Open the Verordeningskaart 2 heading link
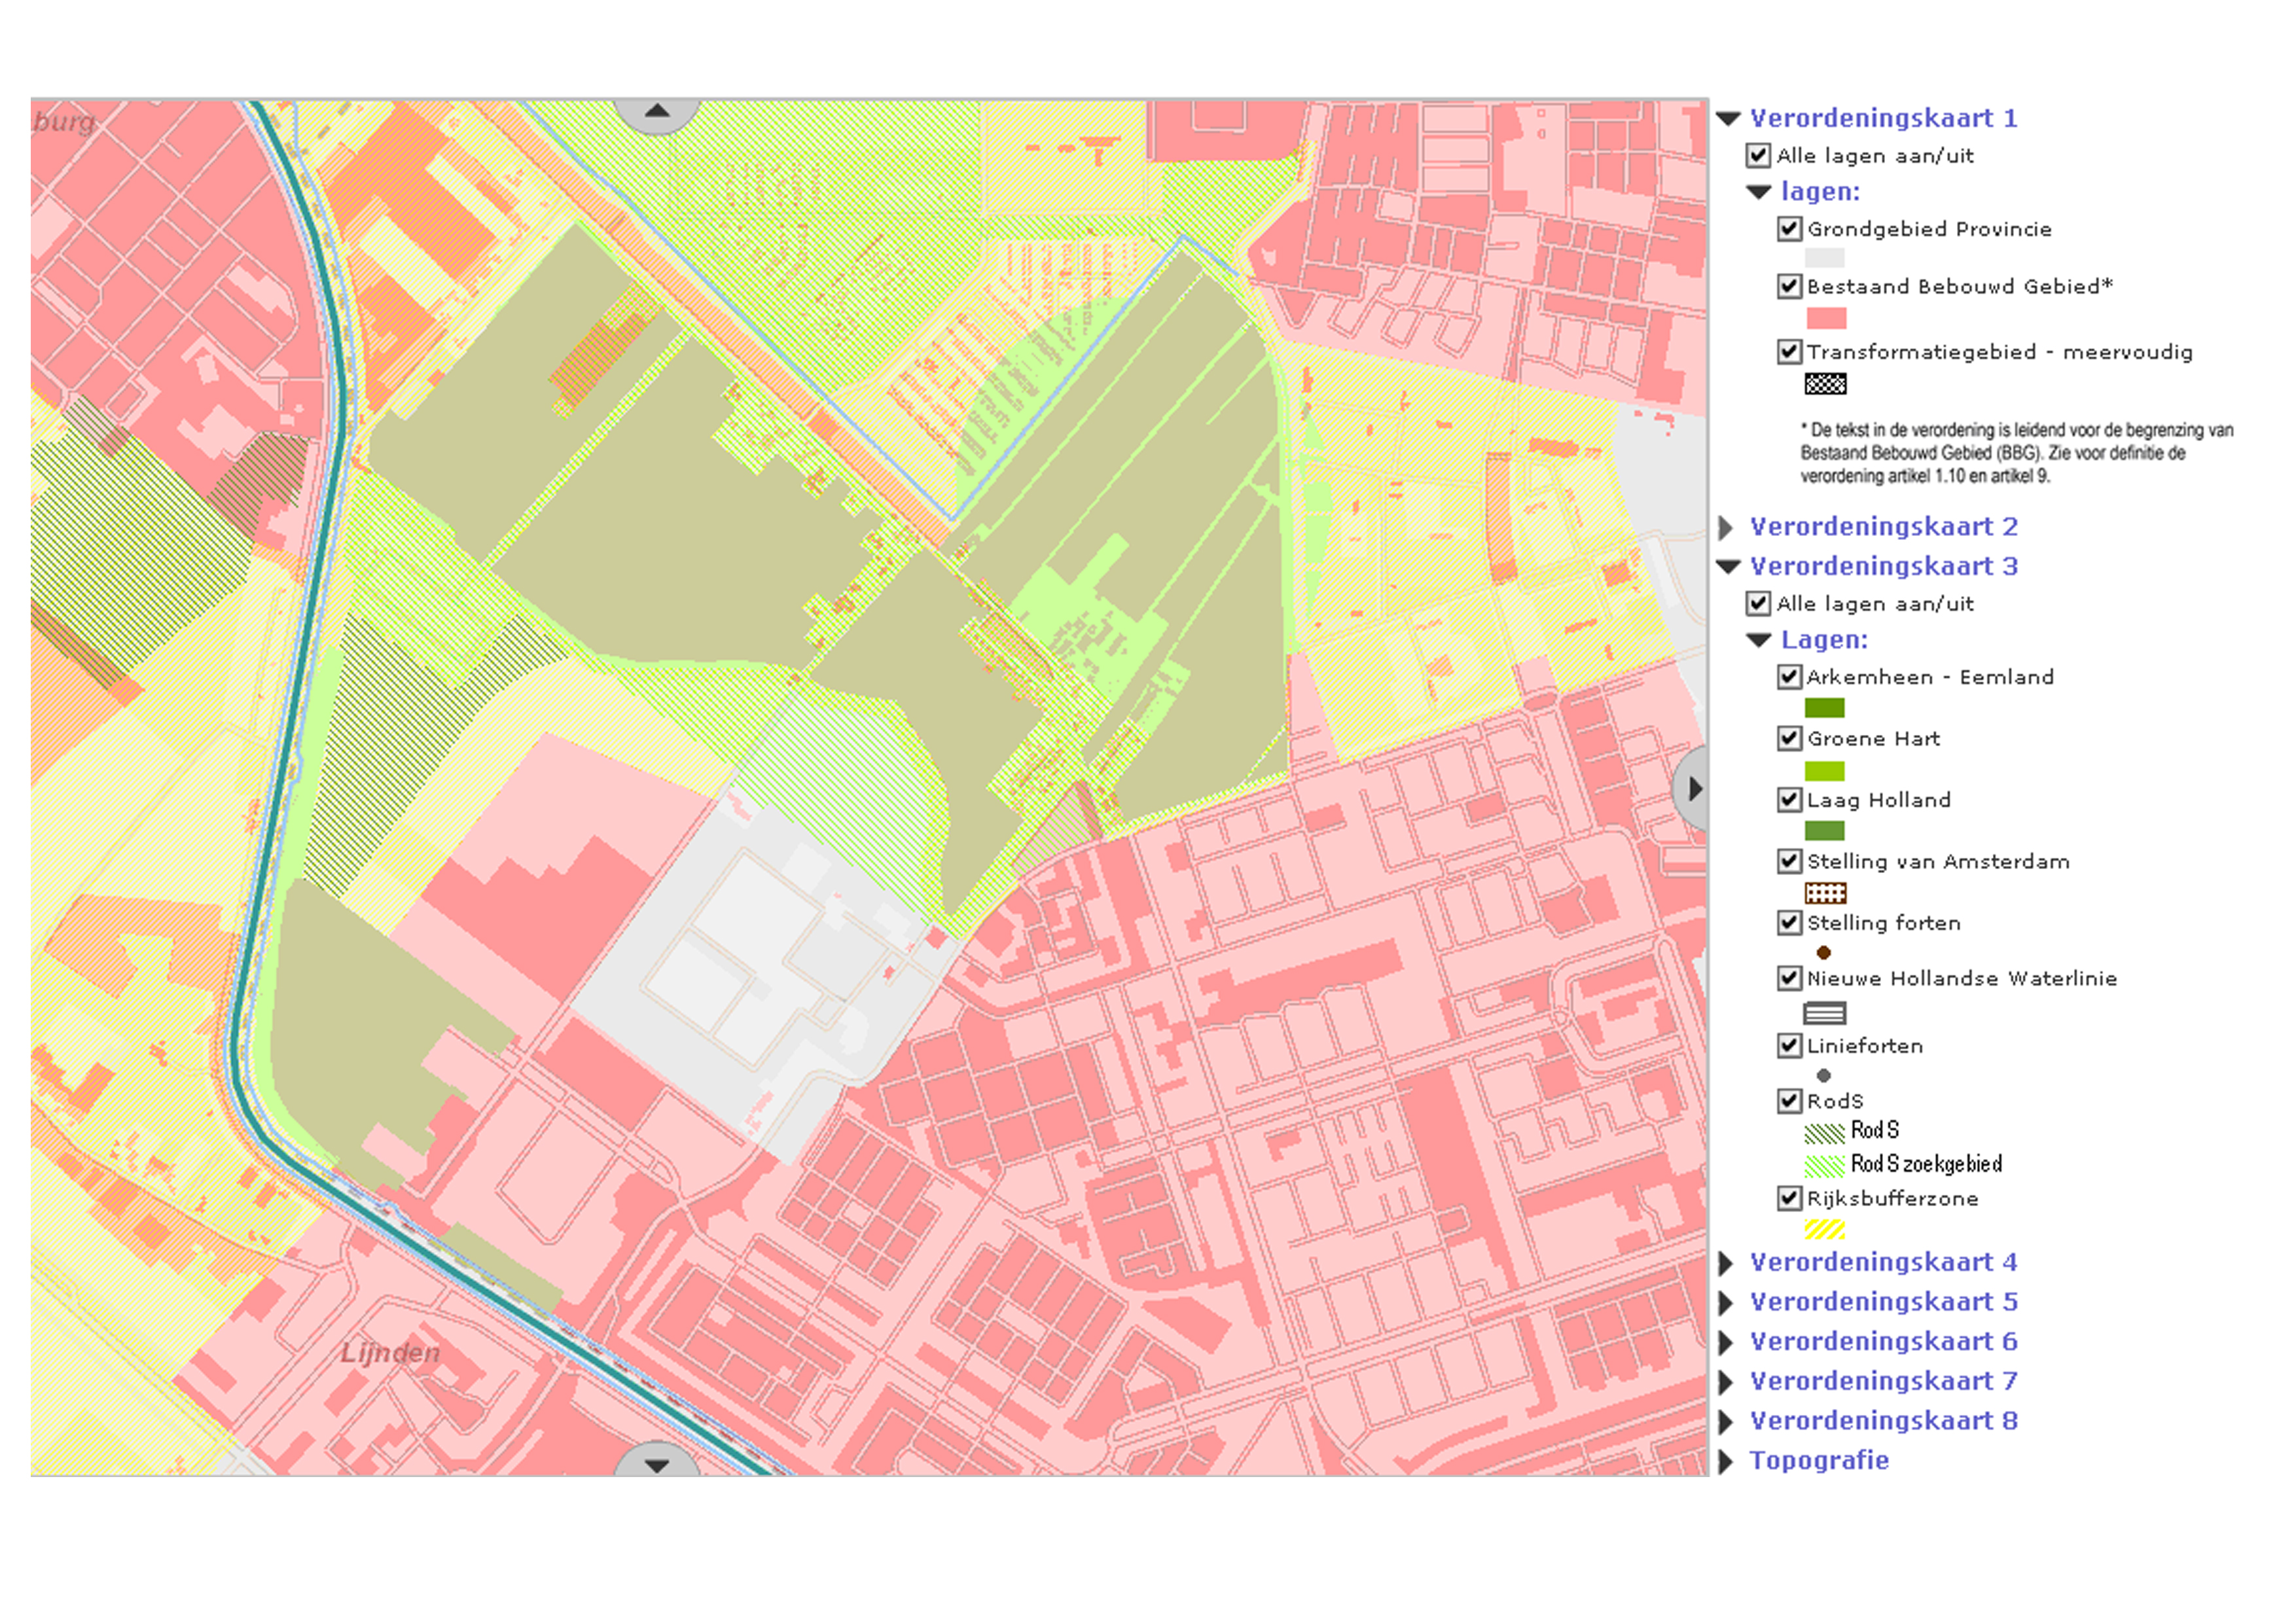 [x=1883, y=527]
